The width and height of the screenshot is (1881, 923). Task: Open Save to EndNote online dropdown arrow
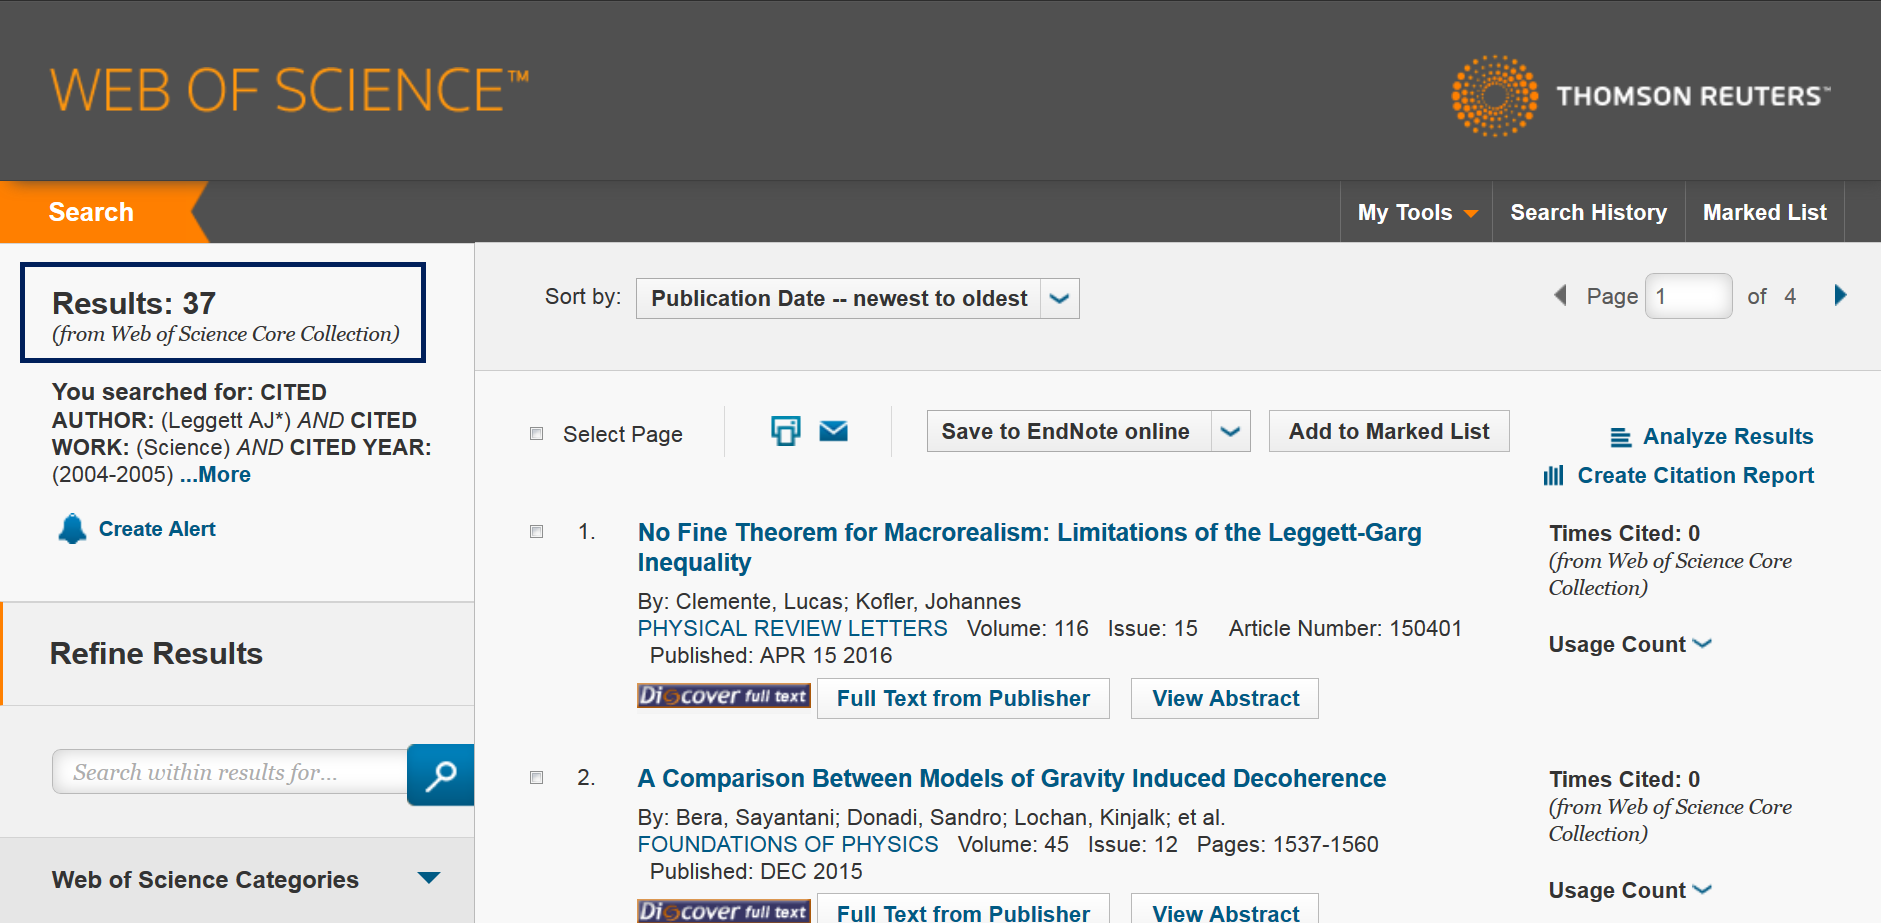[x=1231, y=431]
